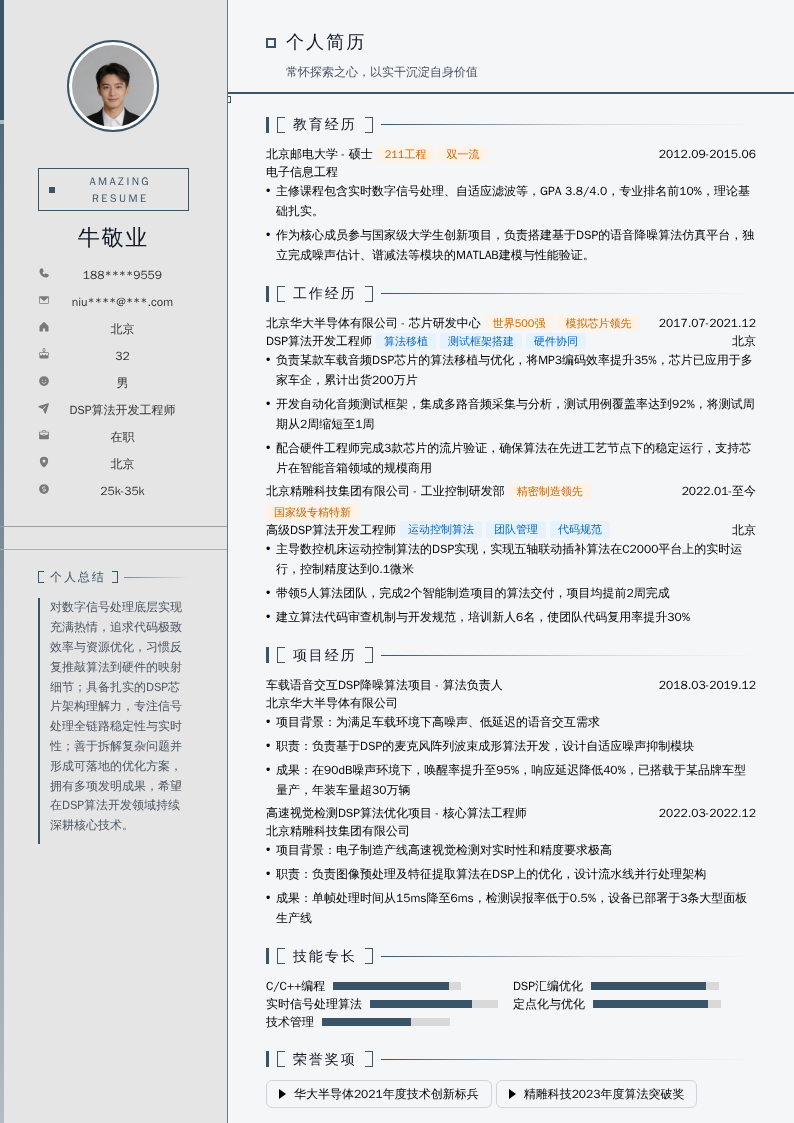Click the date 2012.09-2015.06

tap(707, 154)
